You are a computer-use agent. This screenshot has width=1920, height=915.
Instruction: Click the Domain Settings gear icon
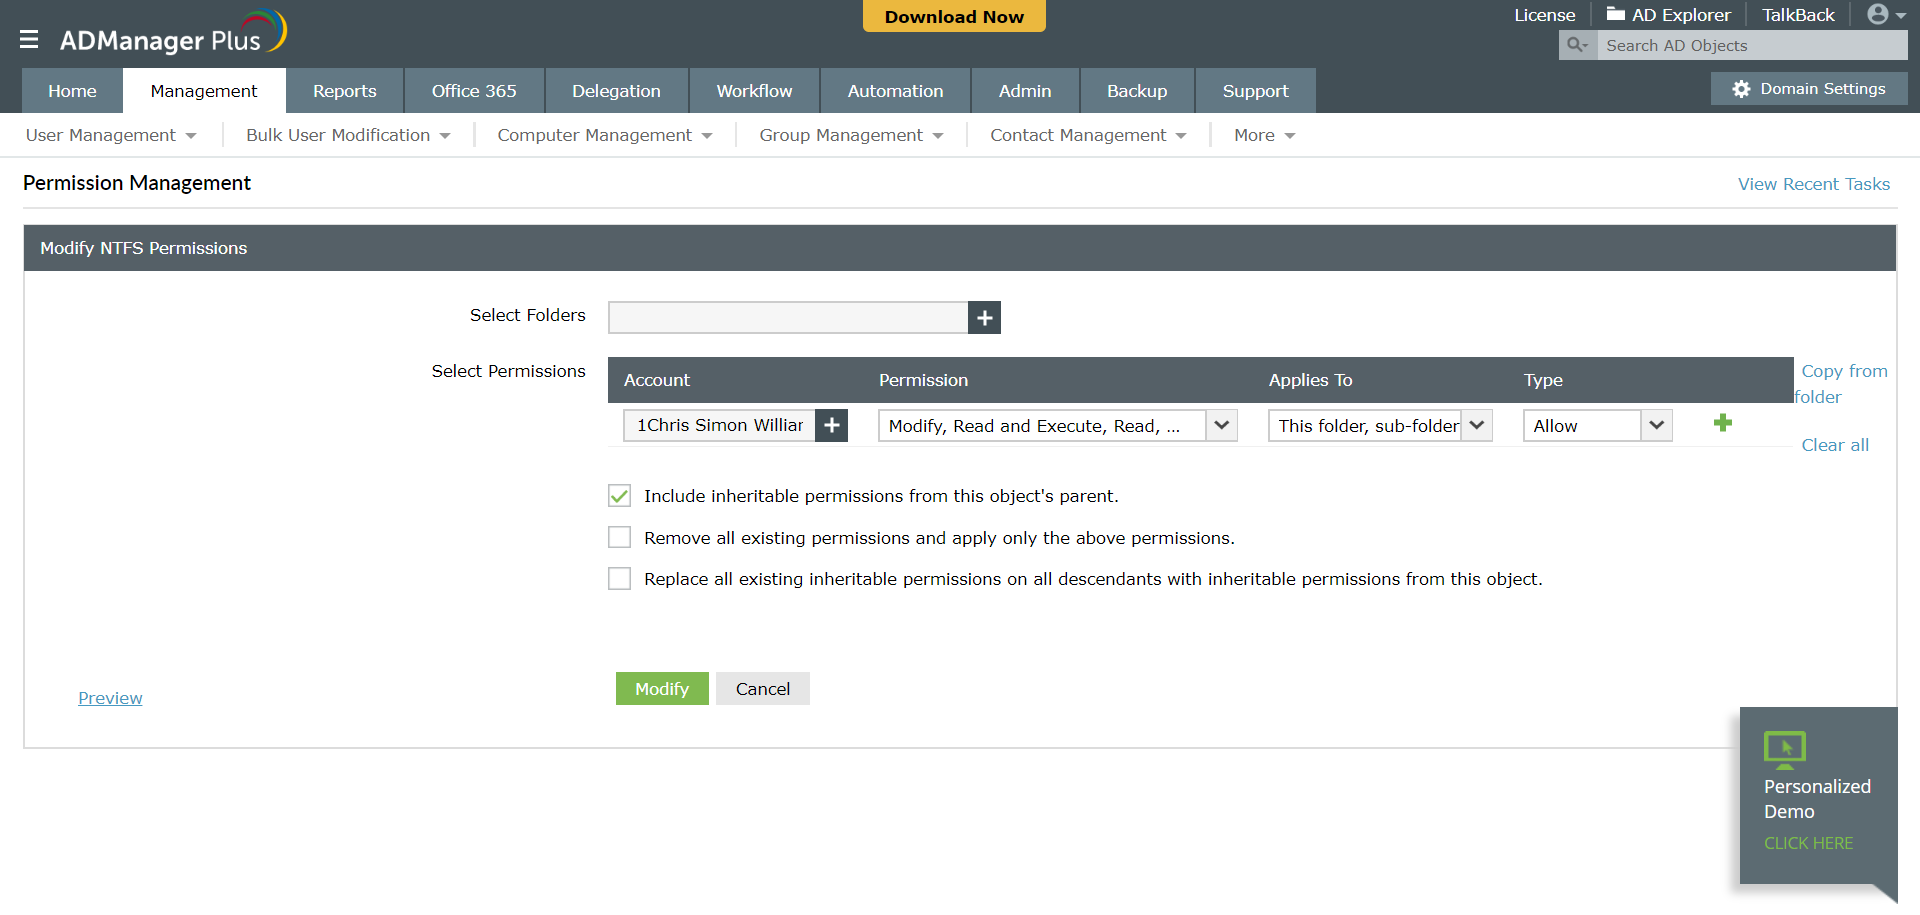click(1741, 89)
